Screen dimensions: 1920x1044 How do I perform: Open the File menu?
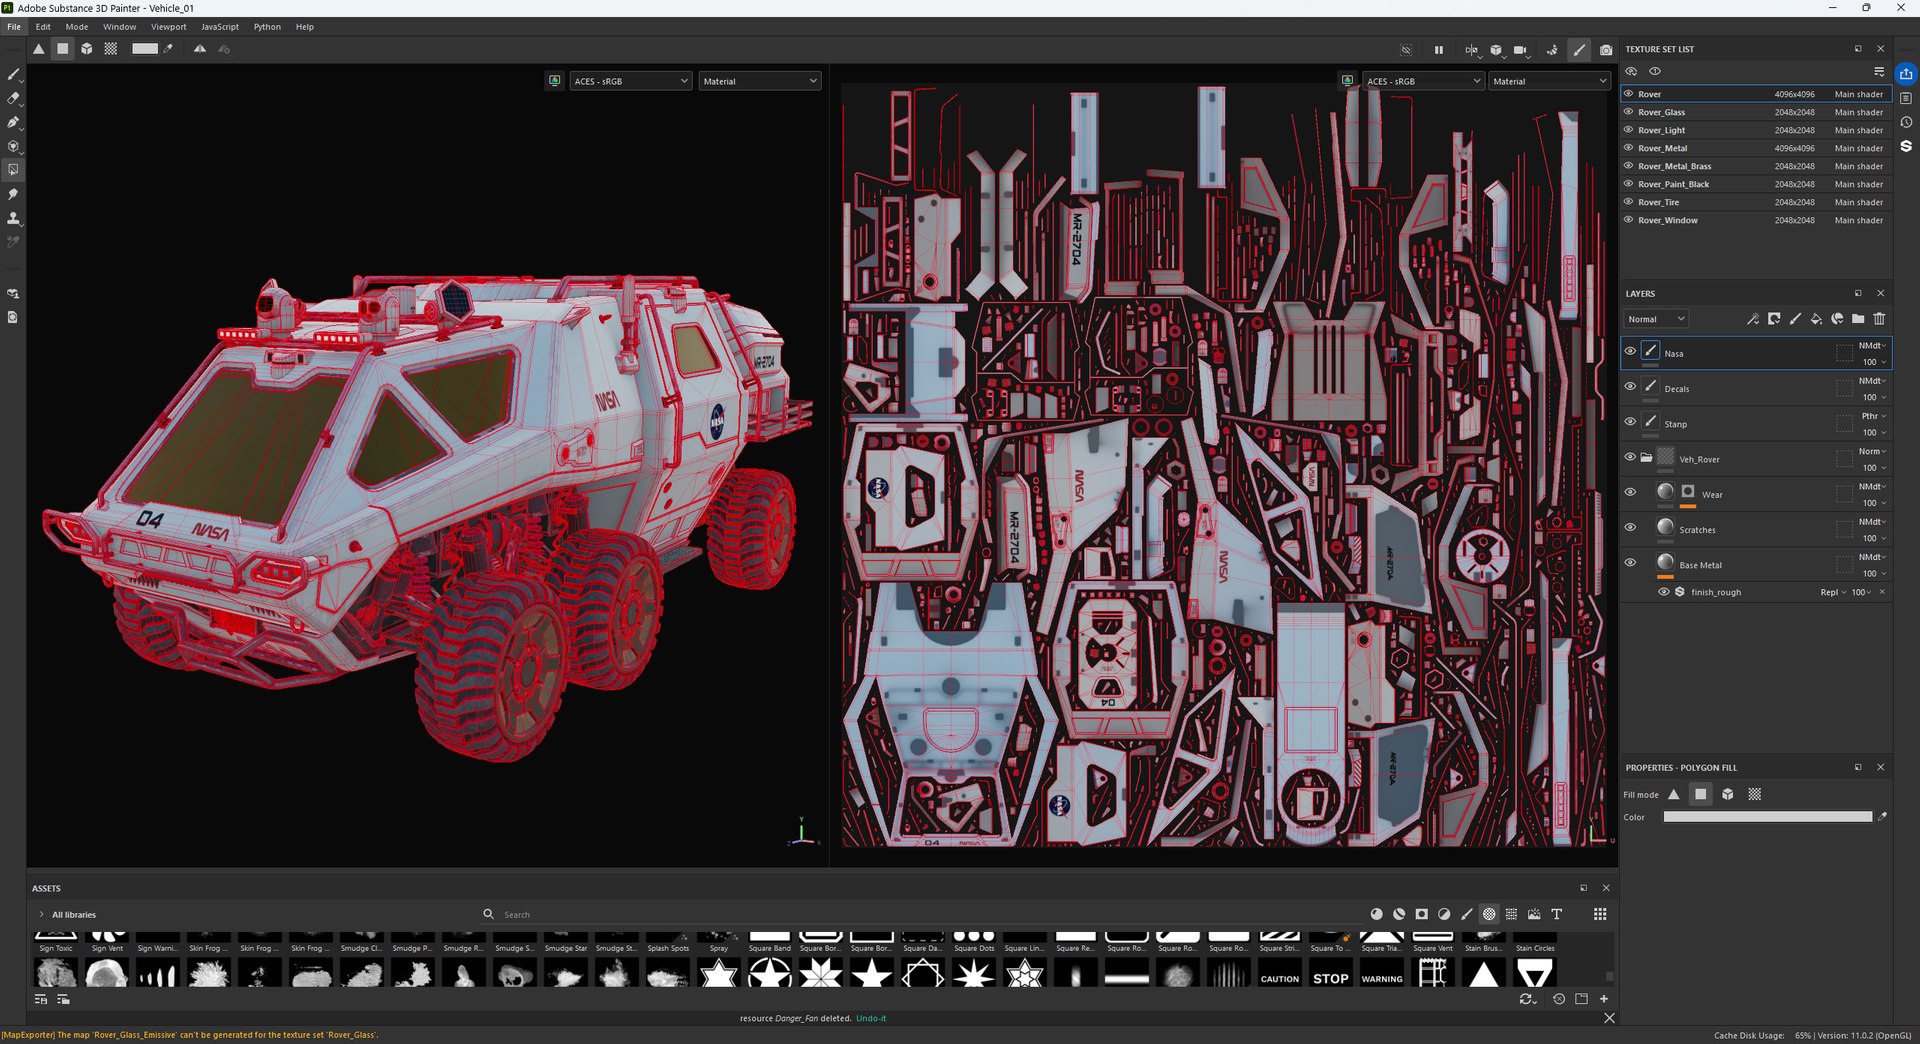(x=14, y=27)
